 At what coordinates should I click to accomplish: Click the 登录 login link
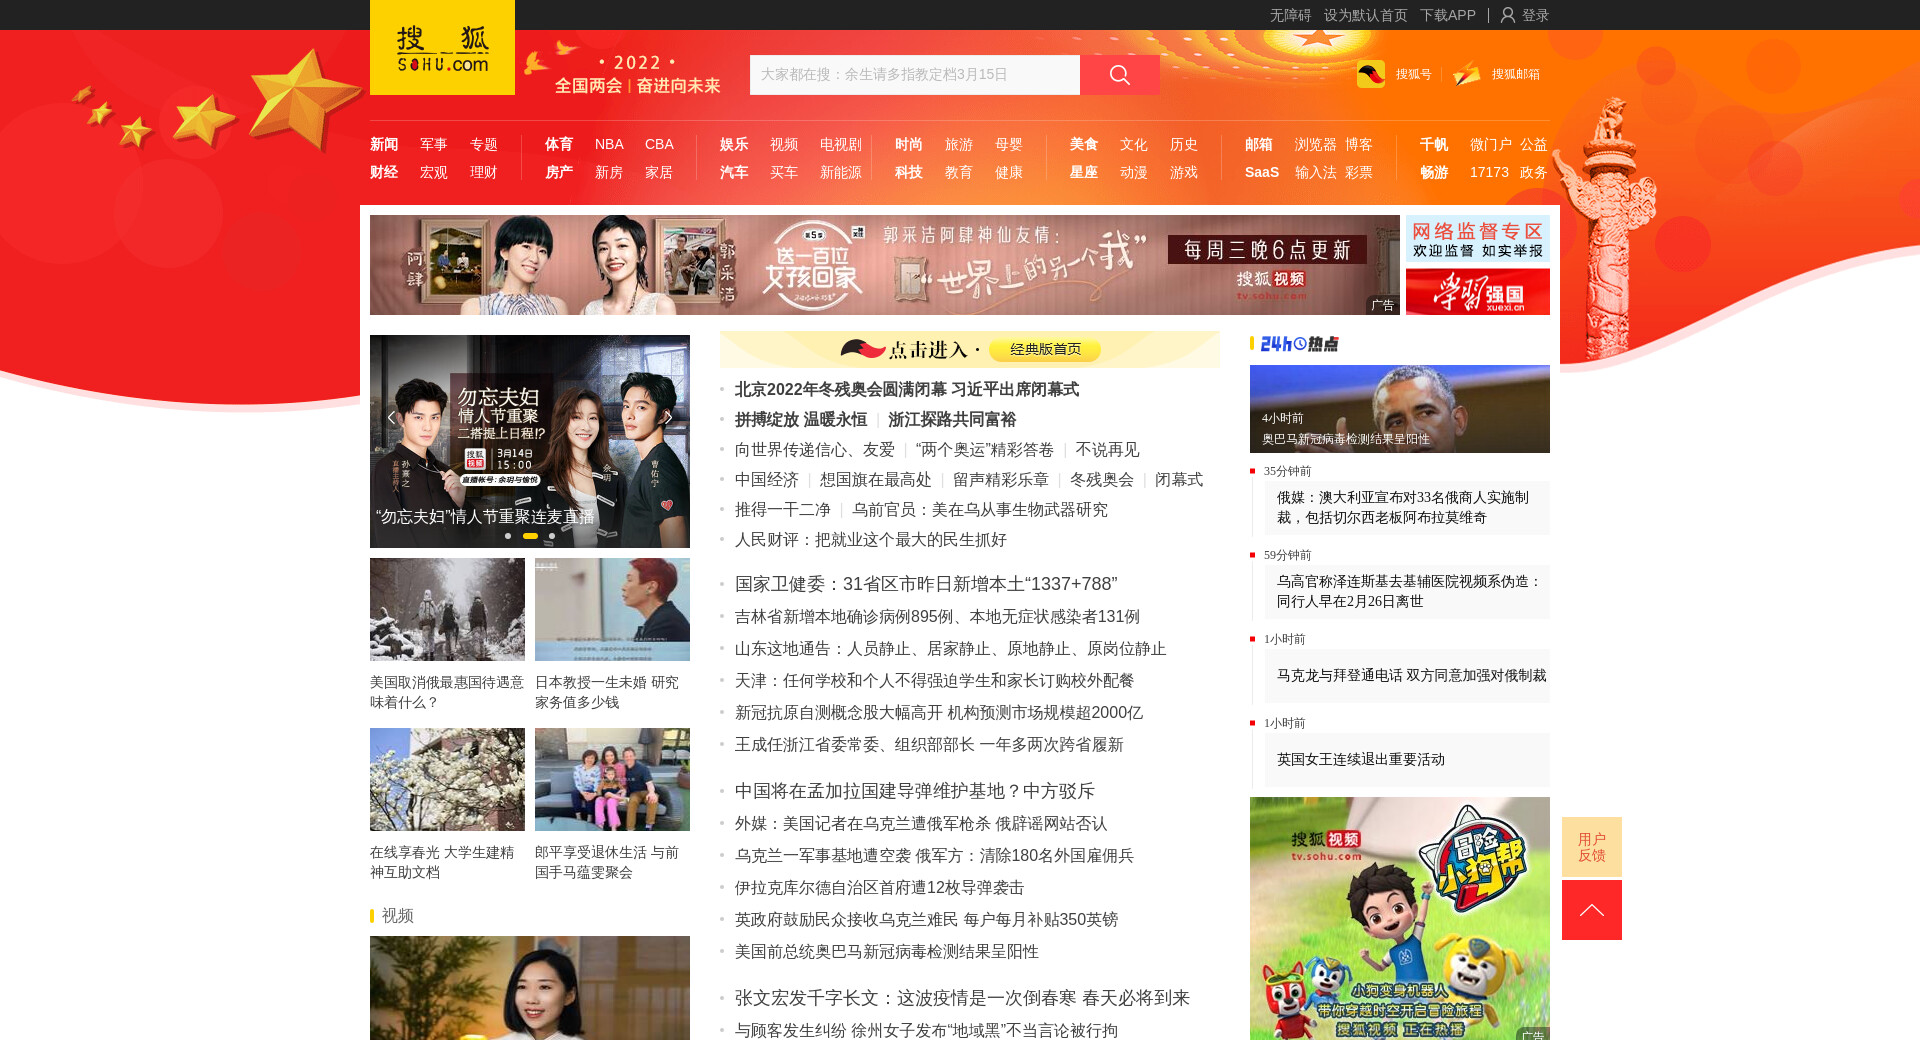[1535, 15]
